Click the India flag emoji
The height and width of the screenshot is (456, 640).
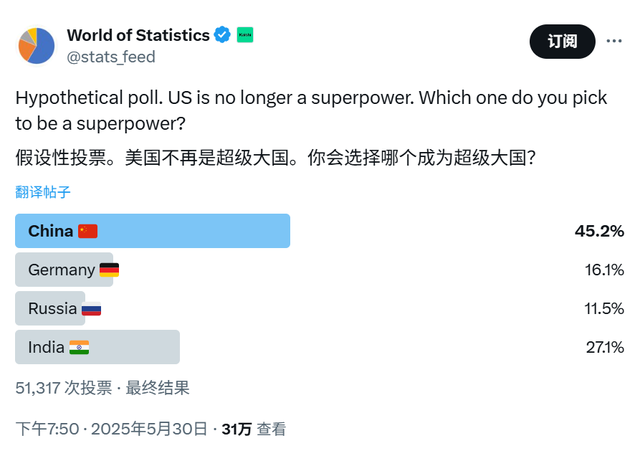point(79,347)
